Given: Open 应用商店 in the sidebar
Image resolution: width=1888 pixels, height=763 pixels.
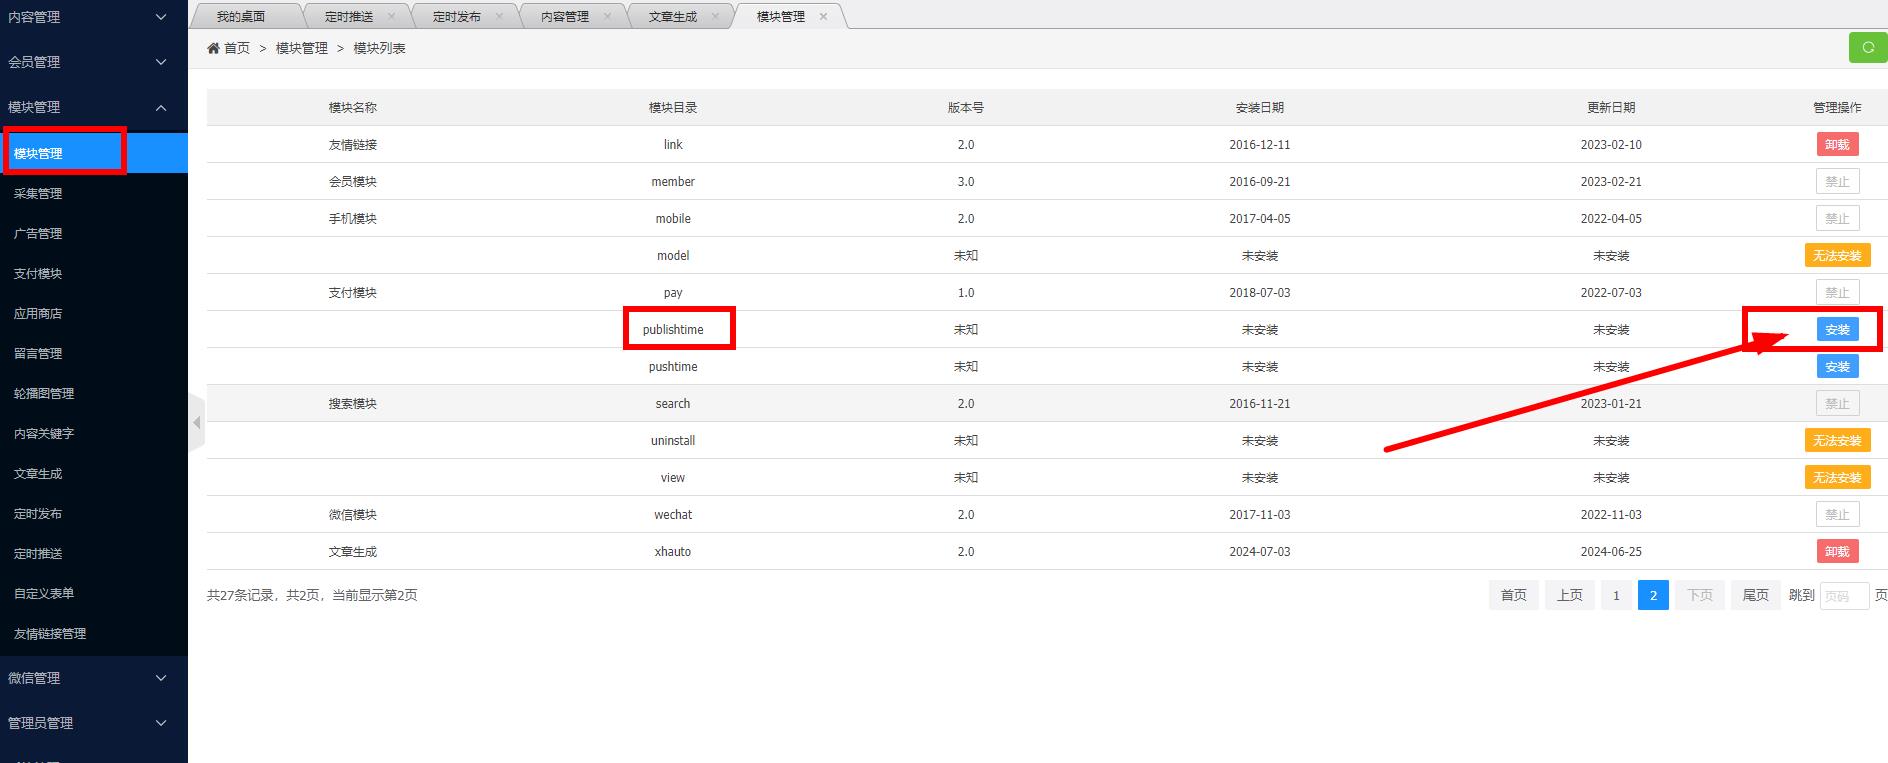Looking at the screenshot, I should click(x=38, y=313).
